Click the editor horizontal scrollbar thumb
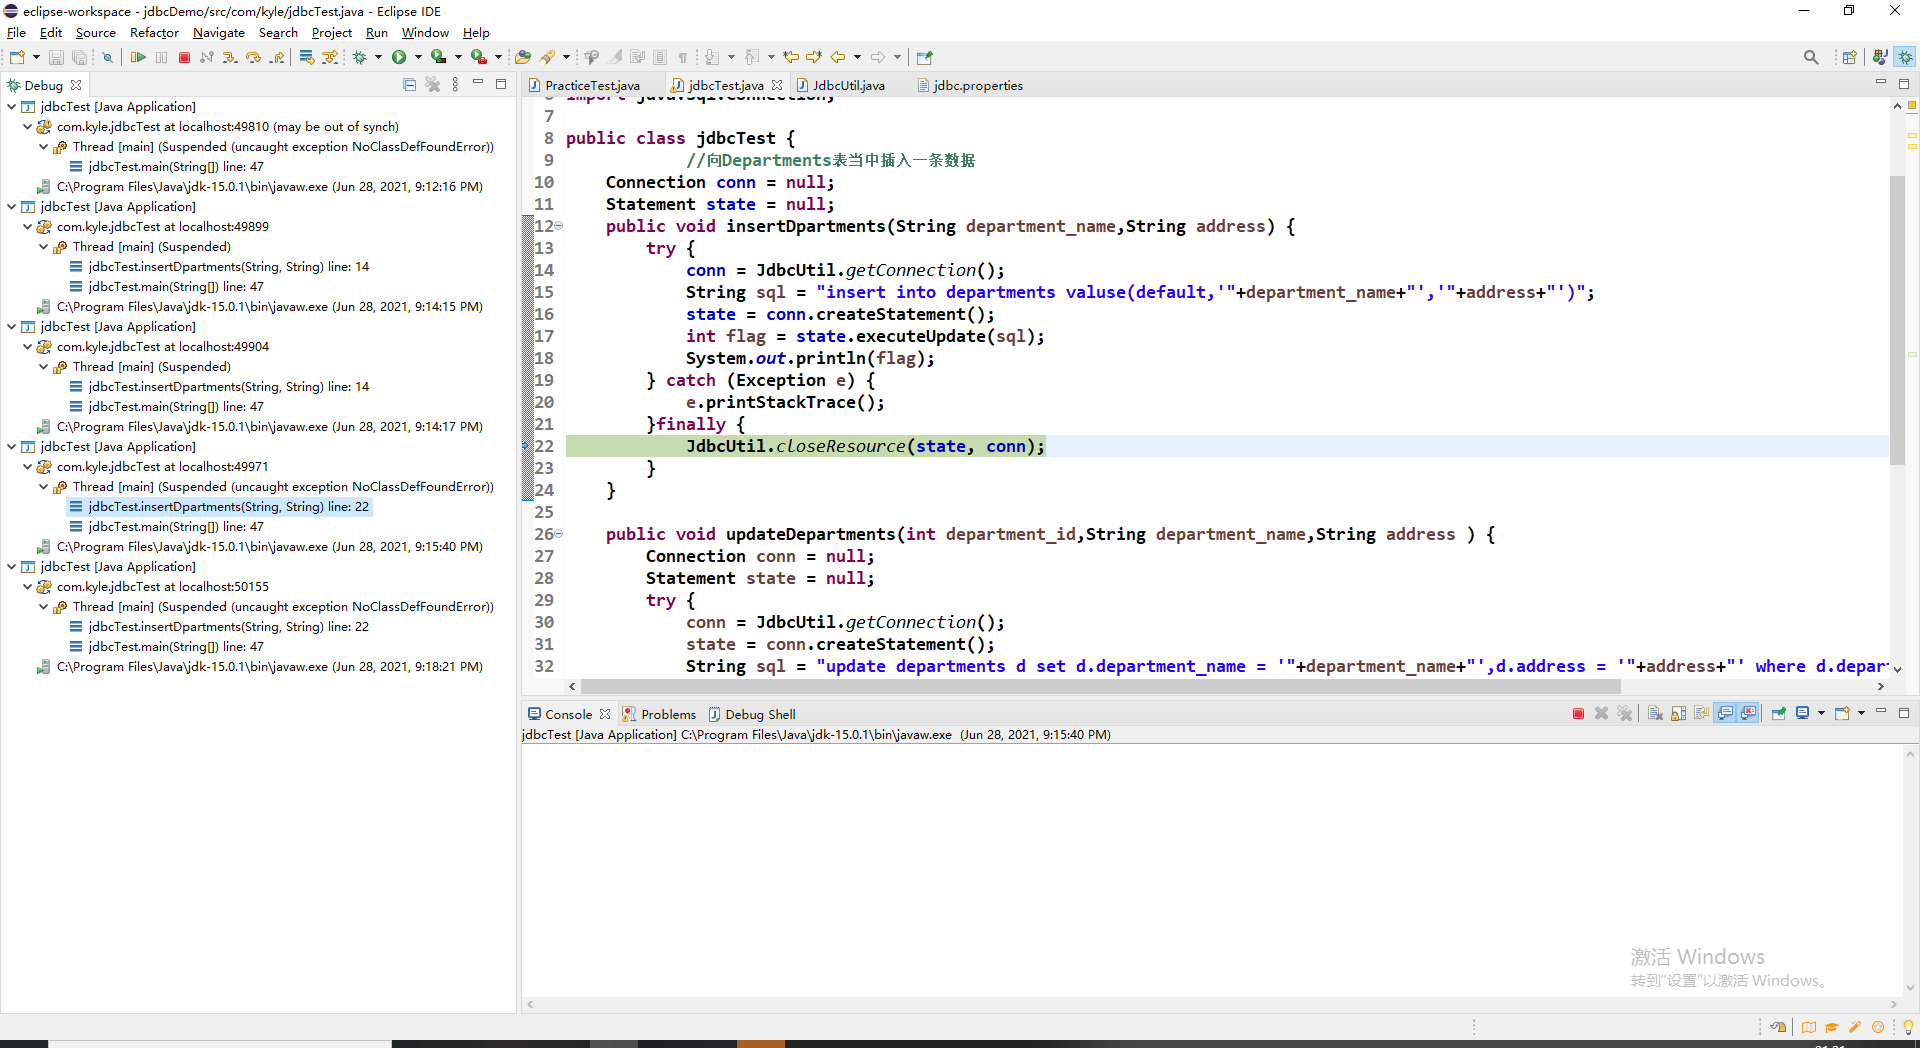 coord(1100,687)
